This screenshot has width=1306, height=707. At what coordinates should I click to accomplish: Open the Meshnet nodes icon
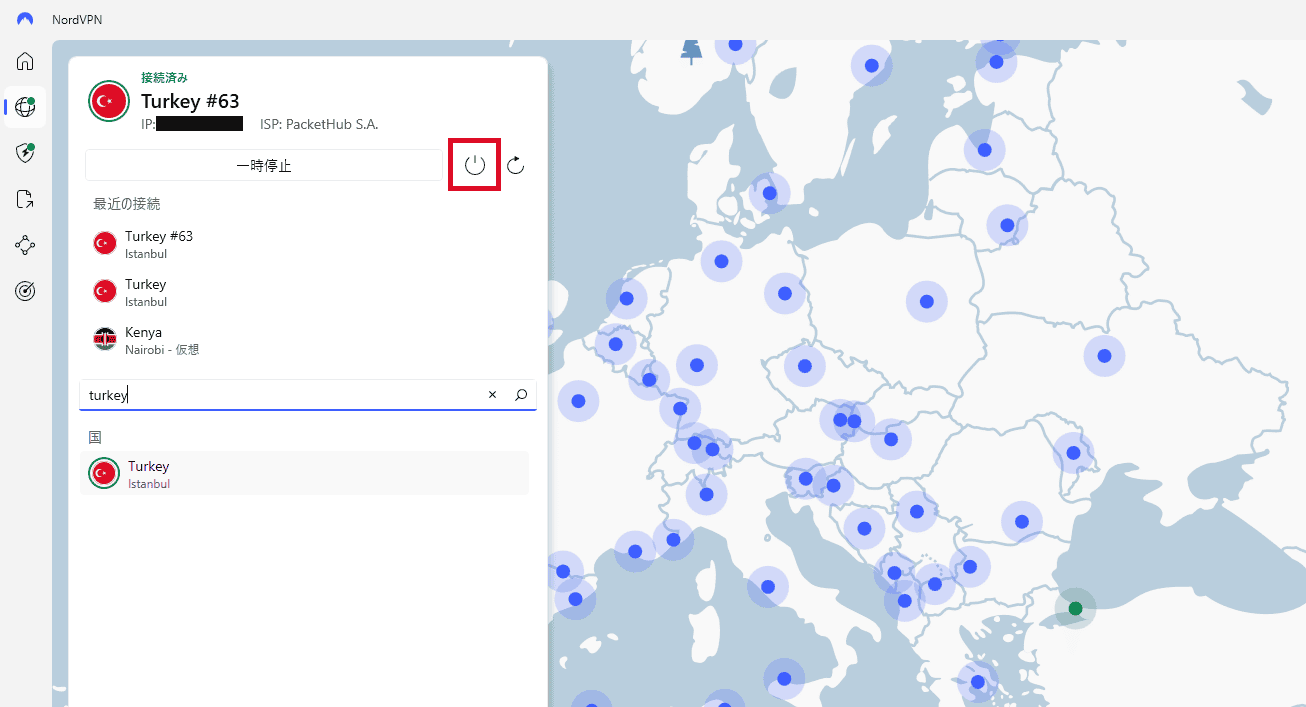click(25, 245)
